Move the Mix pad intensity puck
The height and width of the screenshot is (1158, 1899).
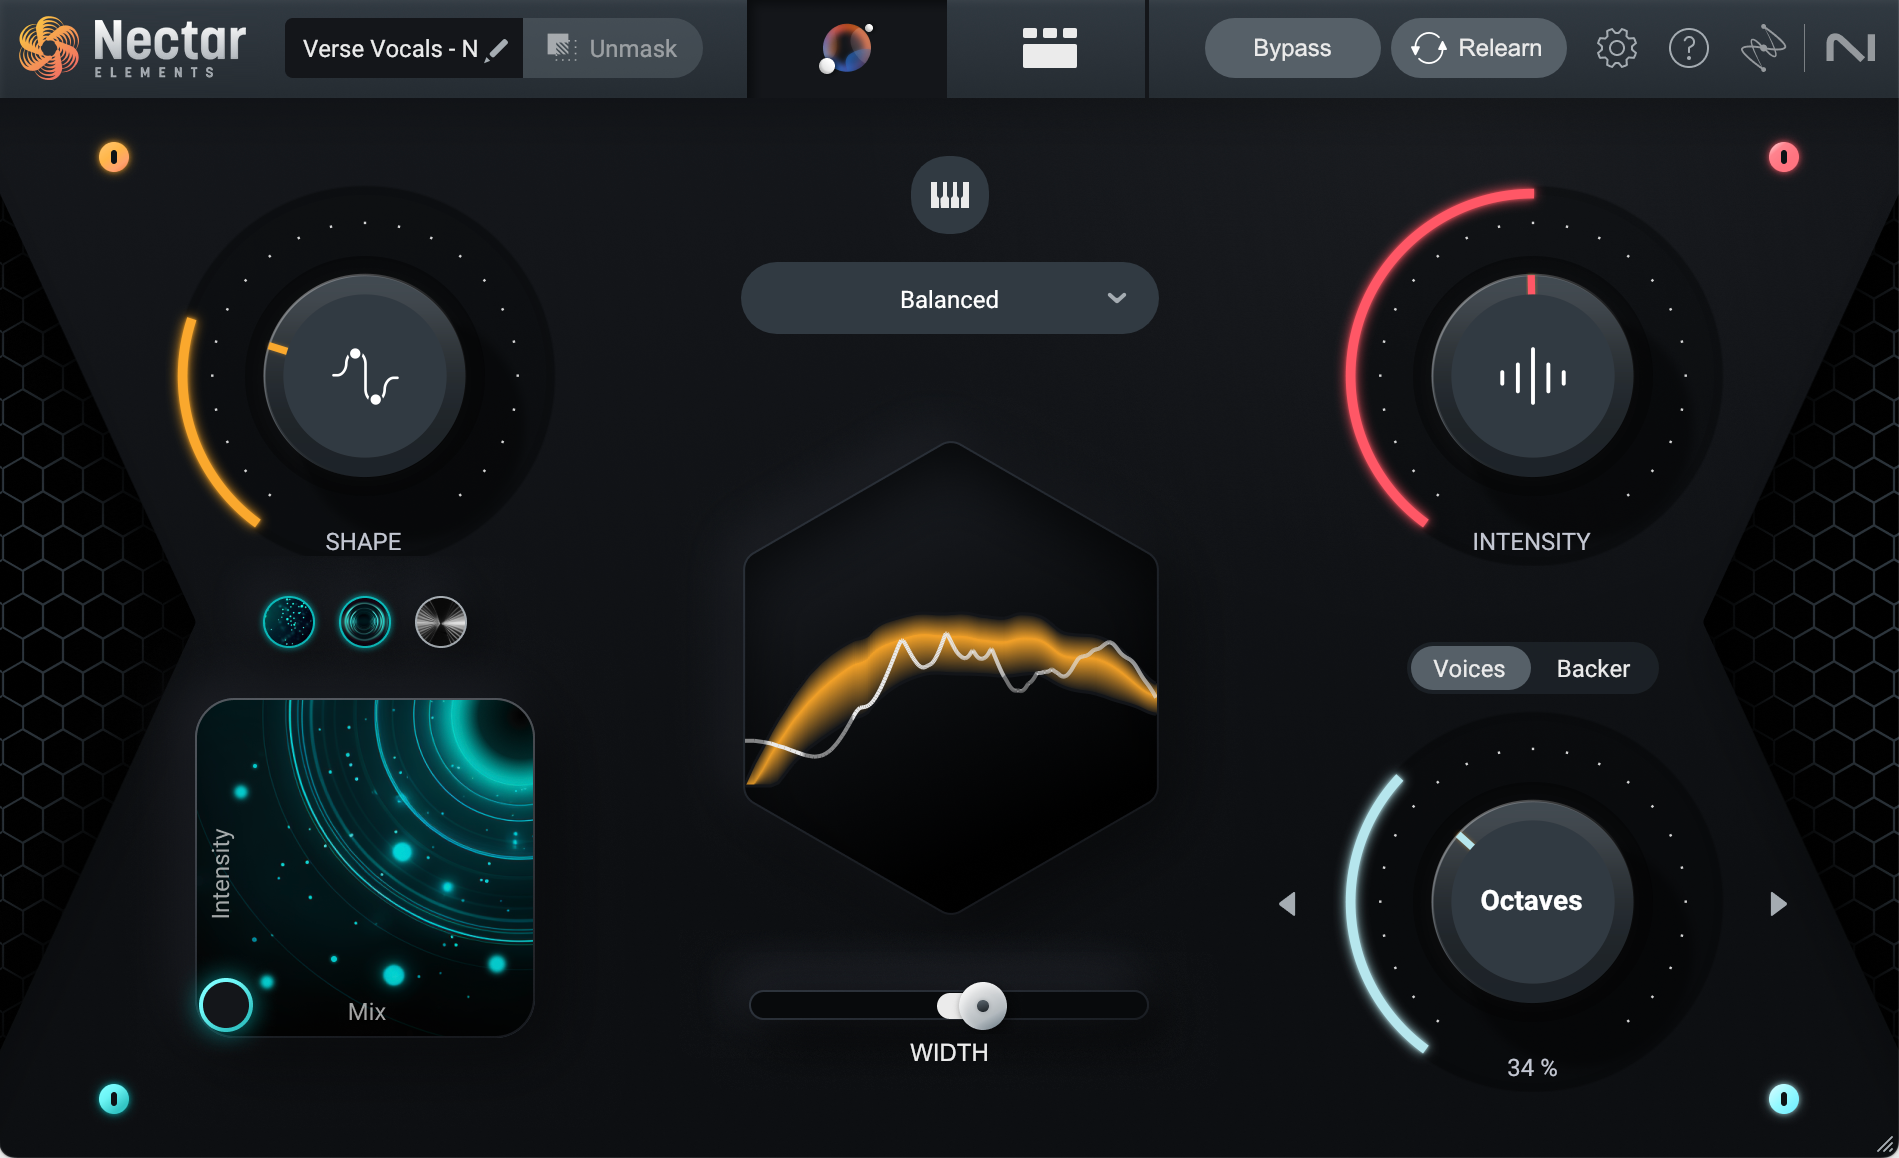pyautogui.click(x=227, y=1006)
